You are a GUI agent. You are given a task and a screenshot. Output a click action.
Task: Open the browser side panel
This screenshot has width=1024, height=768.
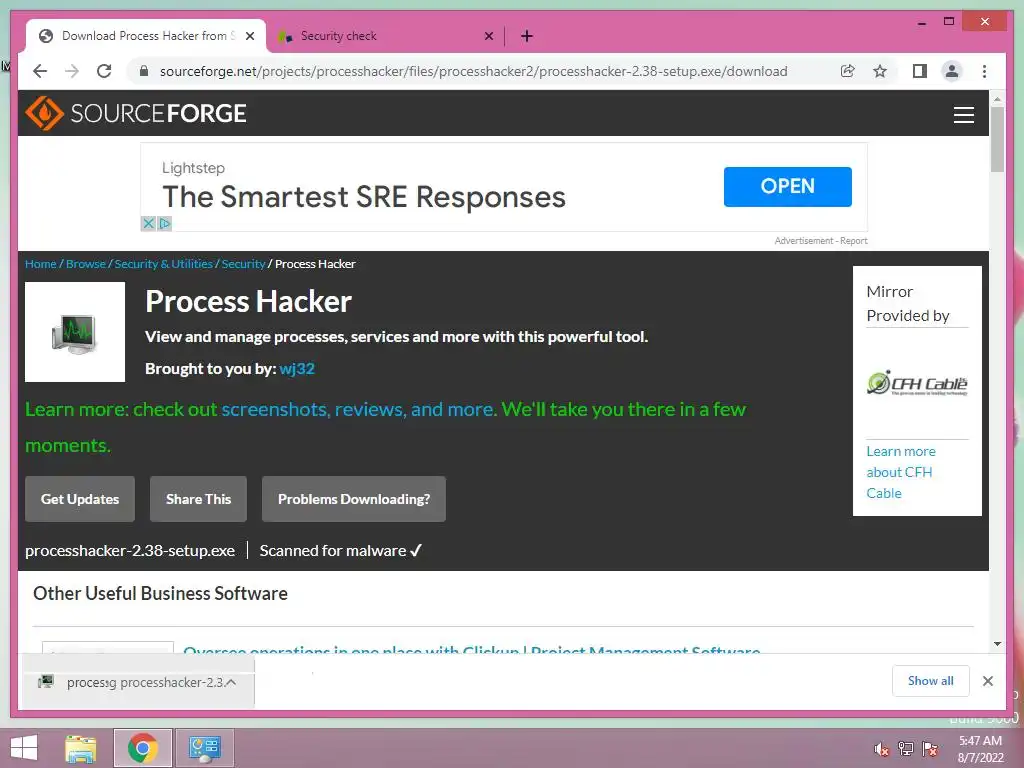coord(920,71)
